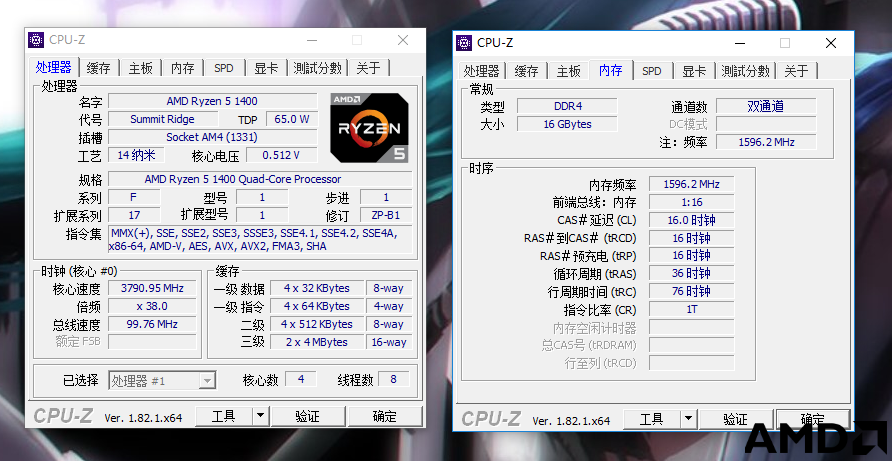Switch to 缓存 tab in left CPU-Z window
The height and width of the screenshot is (461, 892).
pos(98,68)
